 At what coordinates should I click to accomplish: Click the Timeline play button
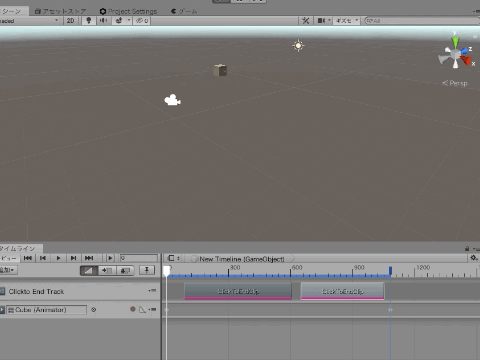[x=58, y=258]
